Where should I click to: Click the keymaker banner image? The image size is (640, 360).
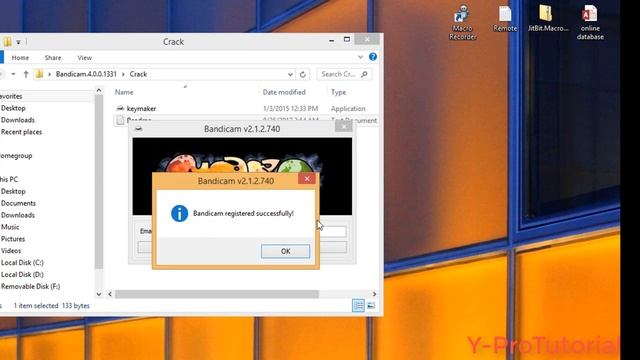tap(242, 155)
